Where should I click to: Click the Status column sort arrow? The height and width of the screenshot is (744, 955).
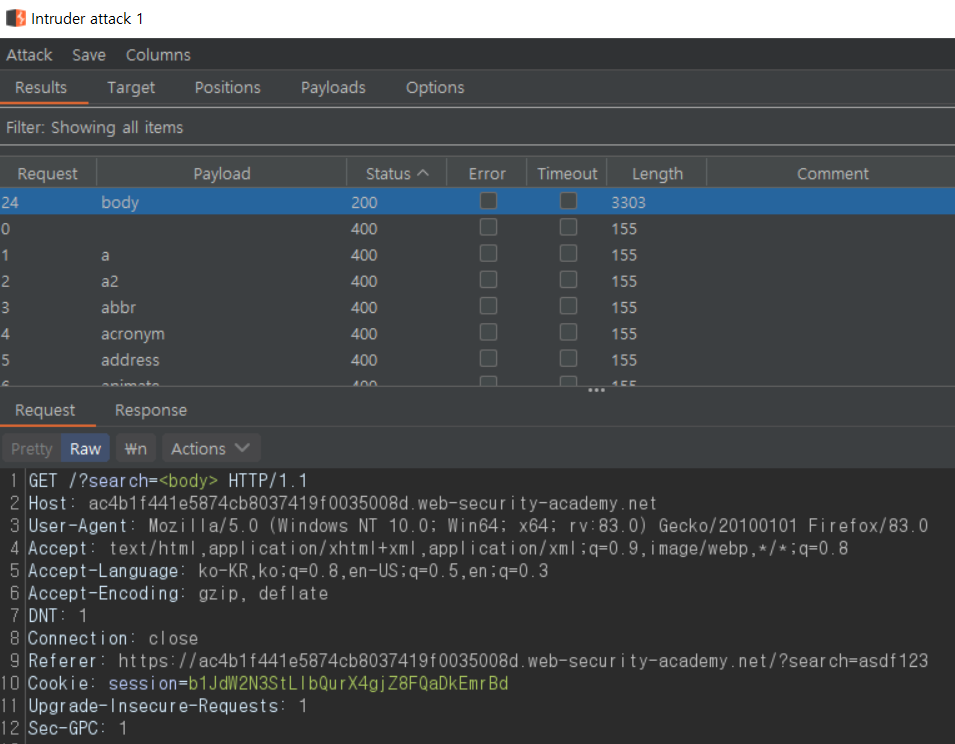(x=423, y=173)
